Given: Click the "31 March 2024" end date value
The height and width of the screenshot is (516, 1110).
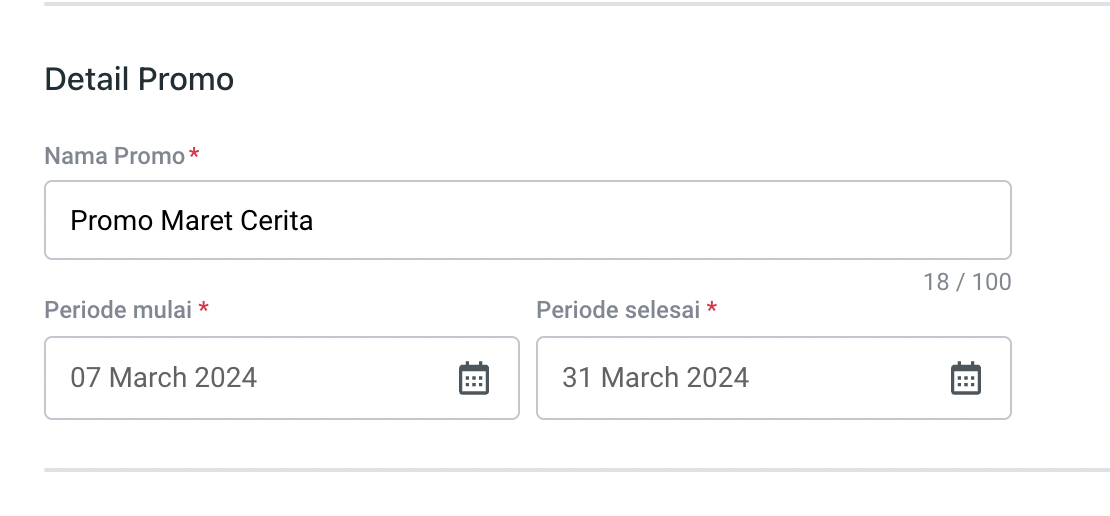Looking at the screenshot, I should click(x=655, y=378).
